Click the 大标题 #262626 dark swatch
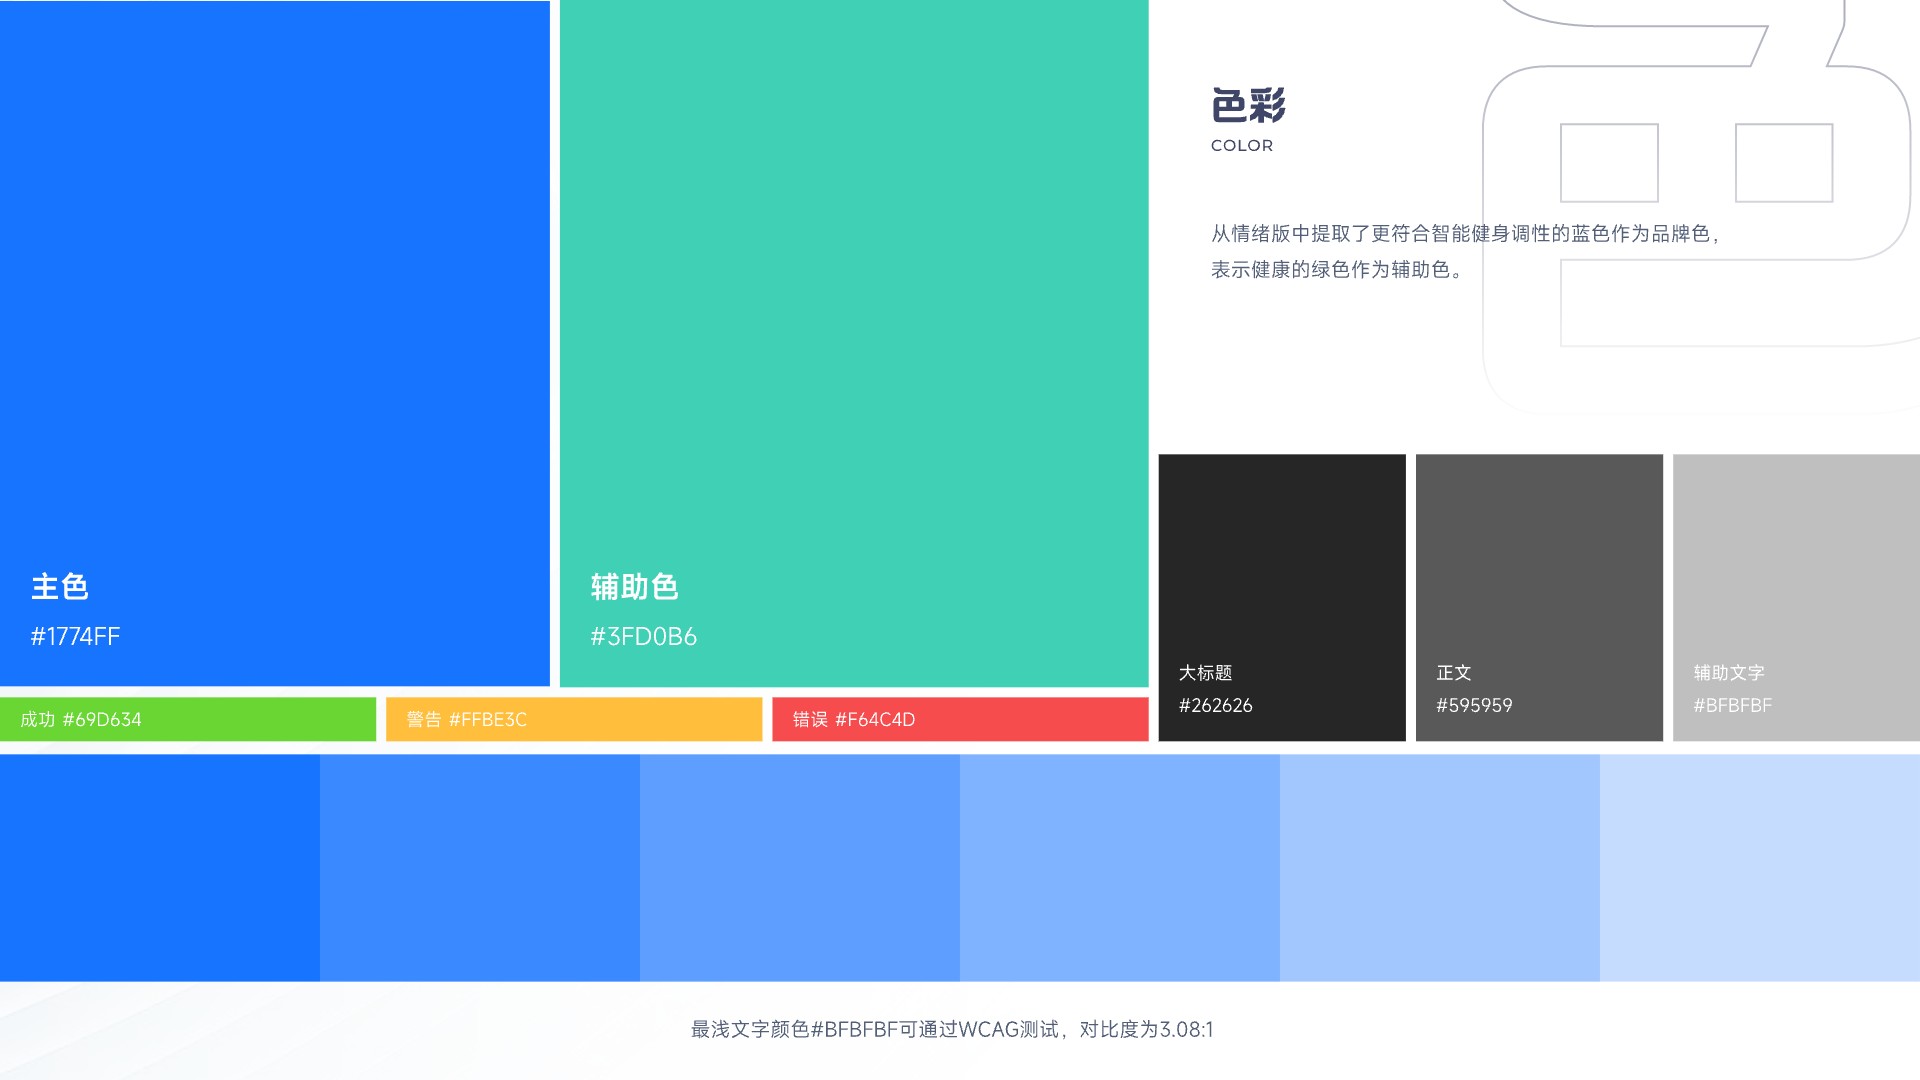Image resolution: width=1920 pixels, height=1080 pixels. click(x=1282, y=598)
